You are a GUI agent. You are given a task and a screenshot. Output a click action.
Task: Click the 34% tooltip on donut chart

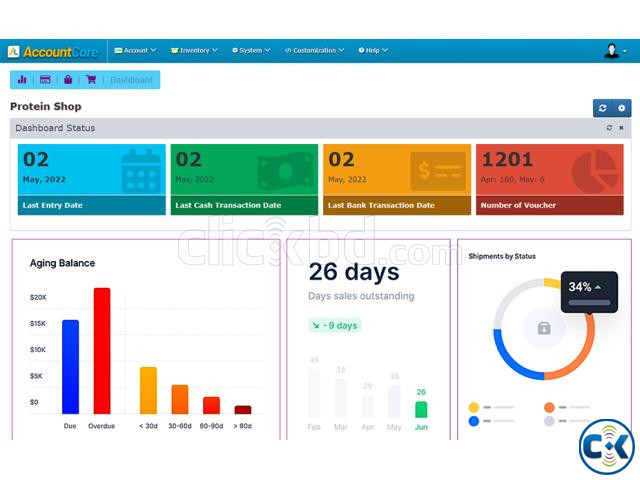589,292
